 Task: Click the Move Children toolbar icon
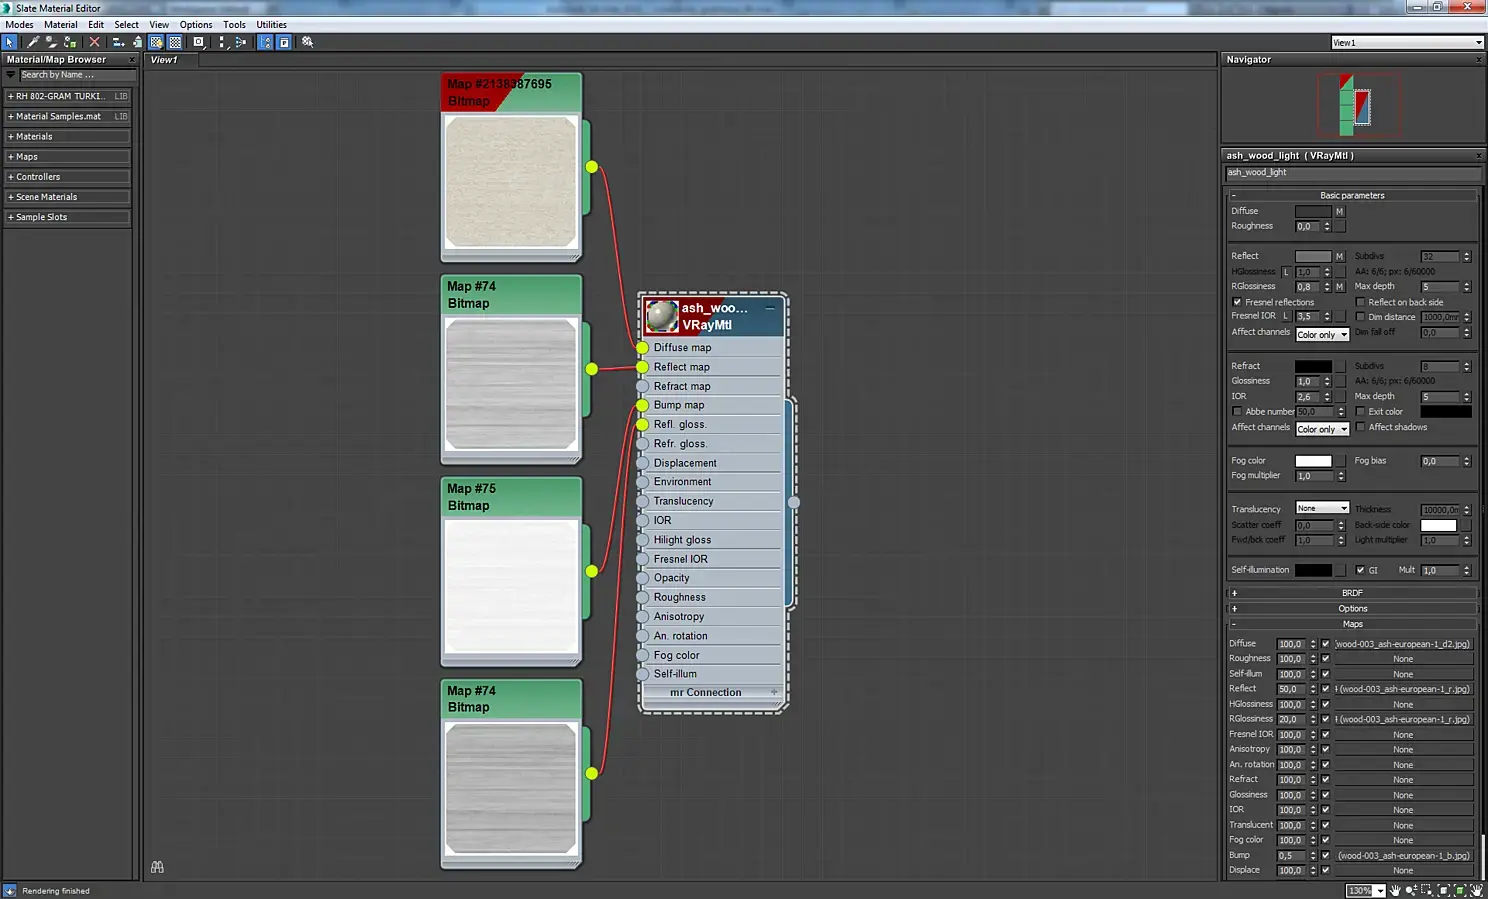click(x=118, y=42)
